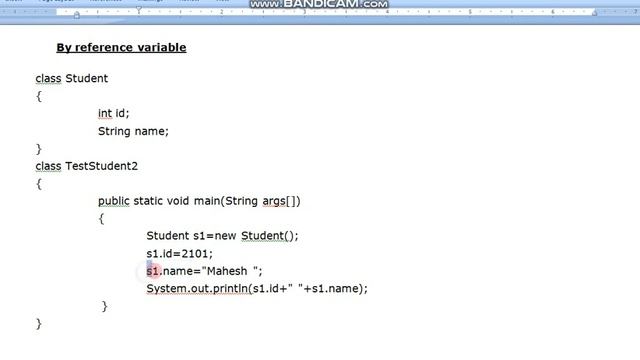Click the heading "By reference variable"
This screenshot has width=640, height=360.
(x=121, y=47)
